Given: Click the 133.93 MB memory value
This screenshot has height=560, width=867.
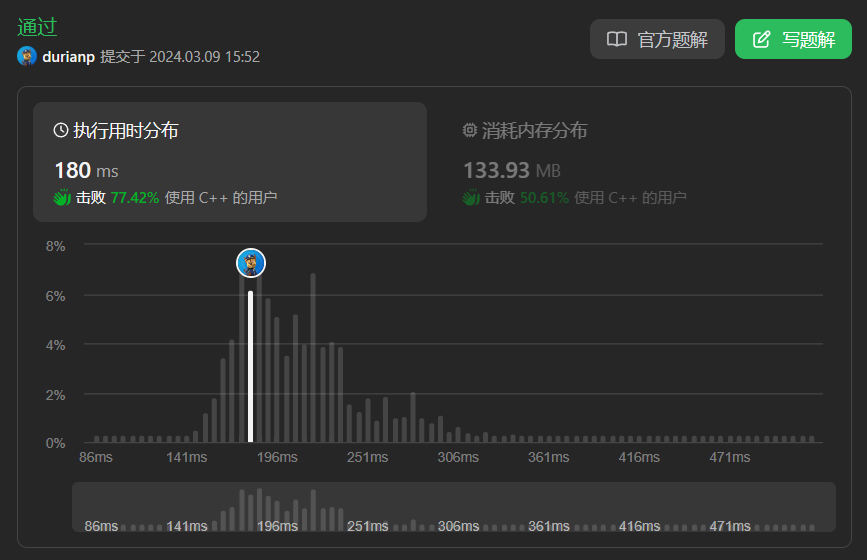Looking at the screenshot, I should click(x=511, y=170).
